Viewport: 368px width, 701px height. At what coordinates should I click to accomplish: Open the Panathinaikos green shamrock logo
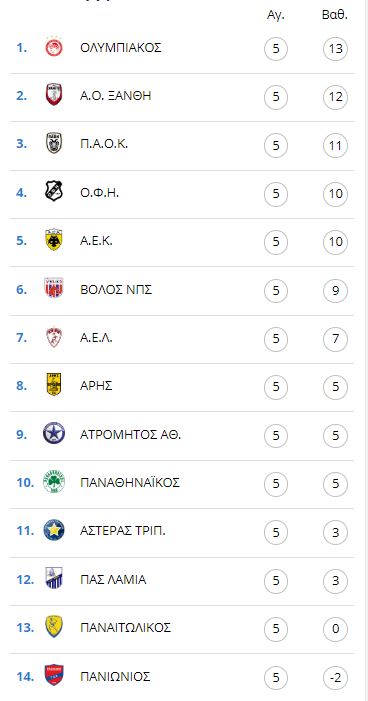(54, 482)
